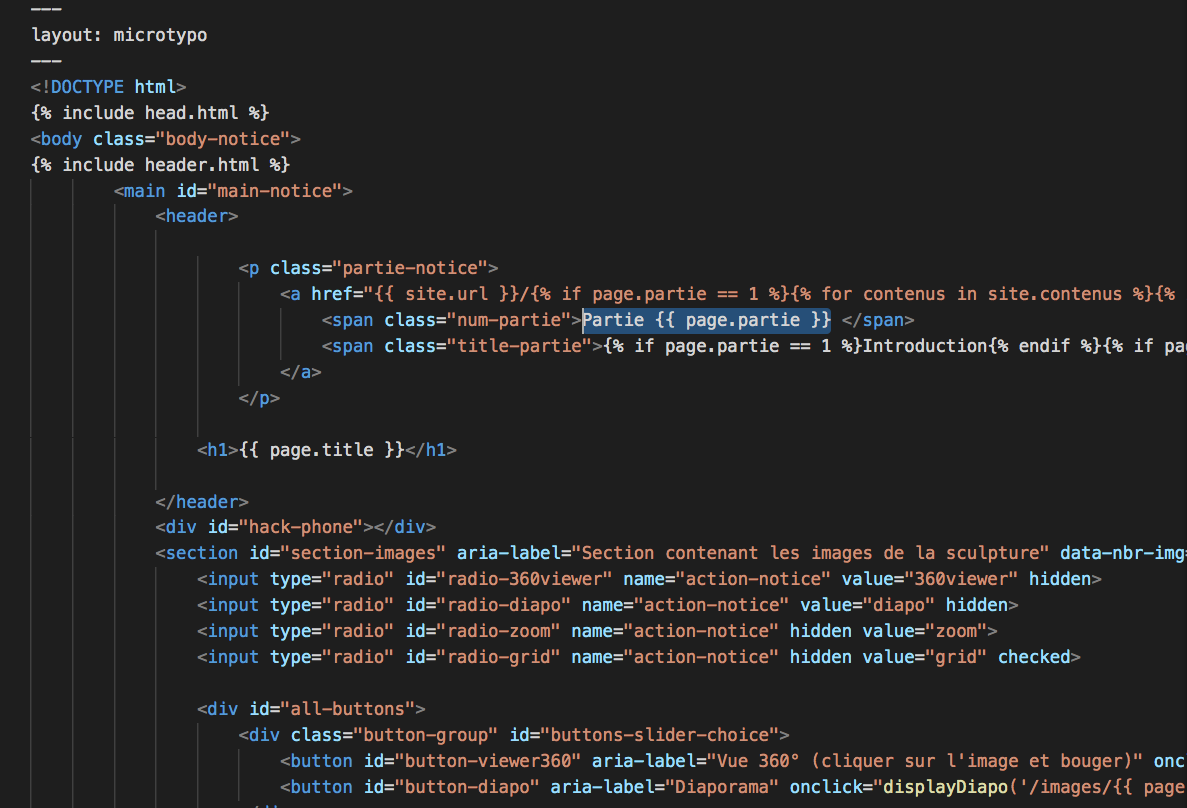
Task: Click the highlighted "Partie {{ page.partie }}" text
Action: point(706,320)
